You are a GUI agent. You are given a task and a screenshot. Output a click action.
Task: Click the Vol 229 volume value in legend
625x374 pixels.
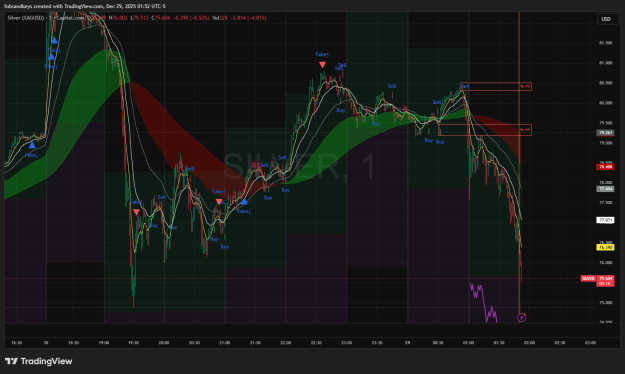220,18
